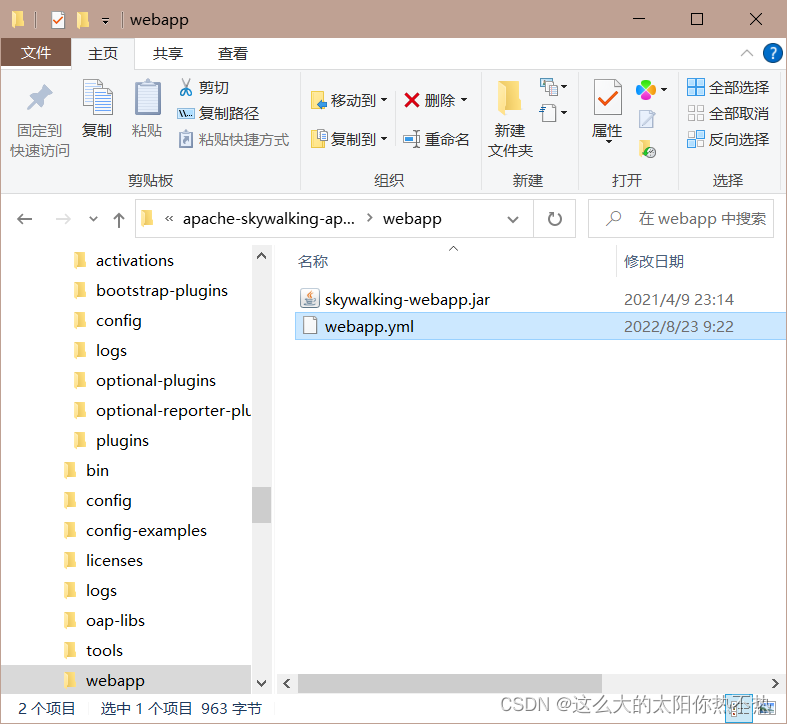Select the activations folder in tree
Screen dimensions: 787x724
click(135, 261)
